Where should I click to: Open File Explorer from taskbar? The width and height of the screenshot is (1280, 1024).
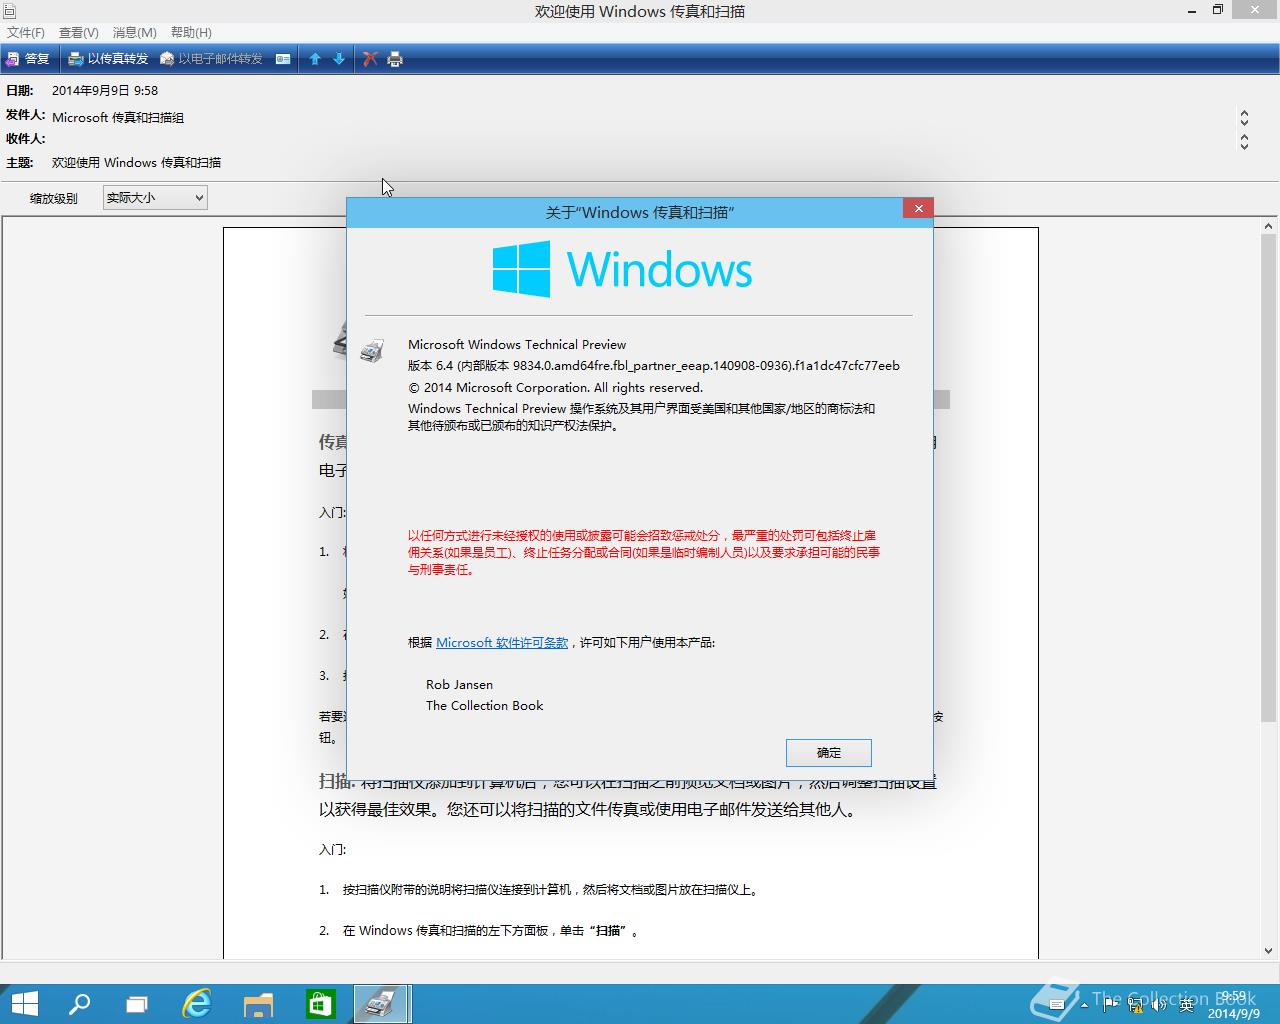point(258,1004)
